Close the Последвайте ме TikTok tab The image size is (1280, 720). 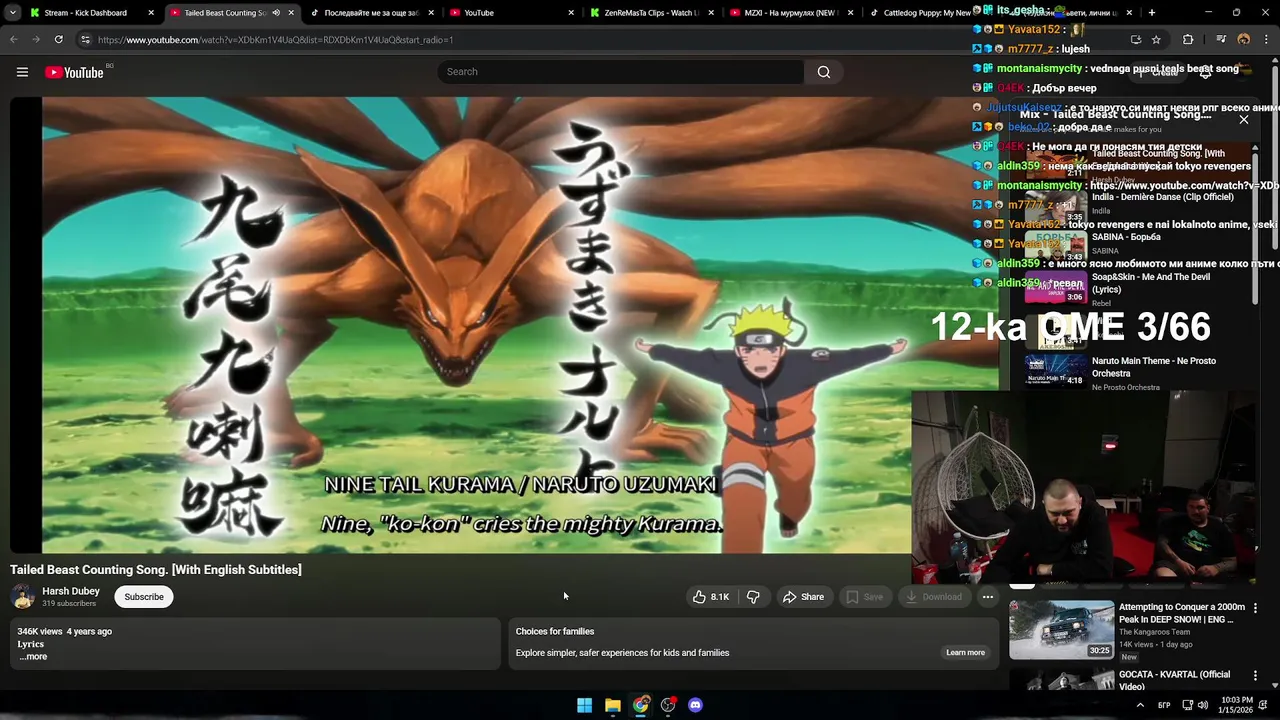431,13
